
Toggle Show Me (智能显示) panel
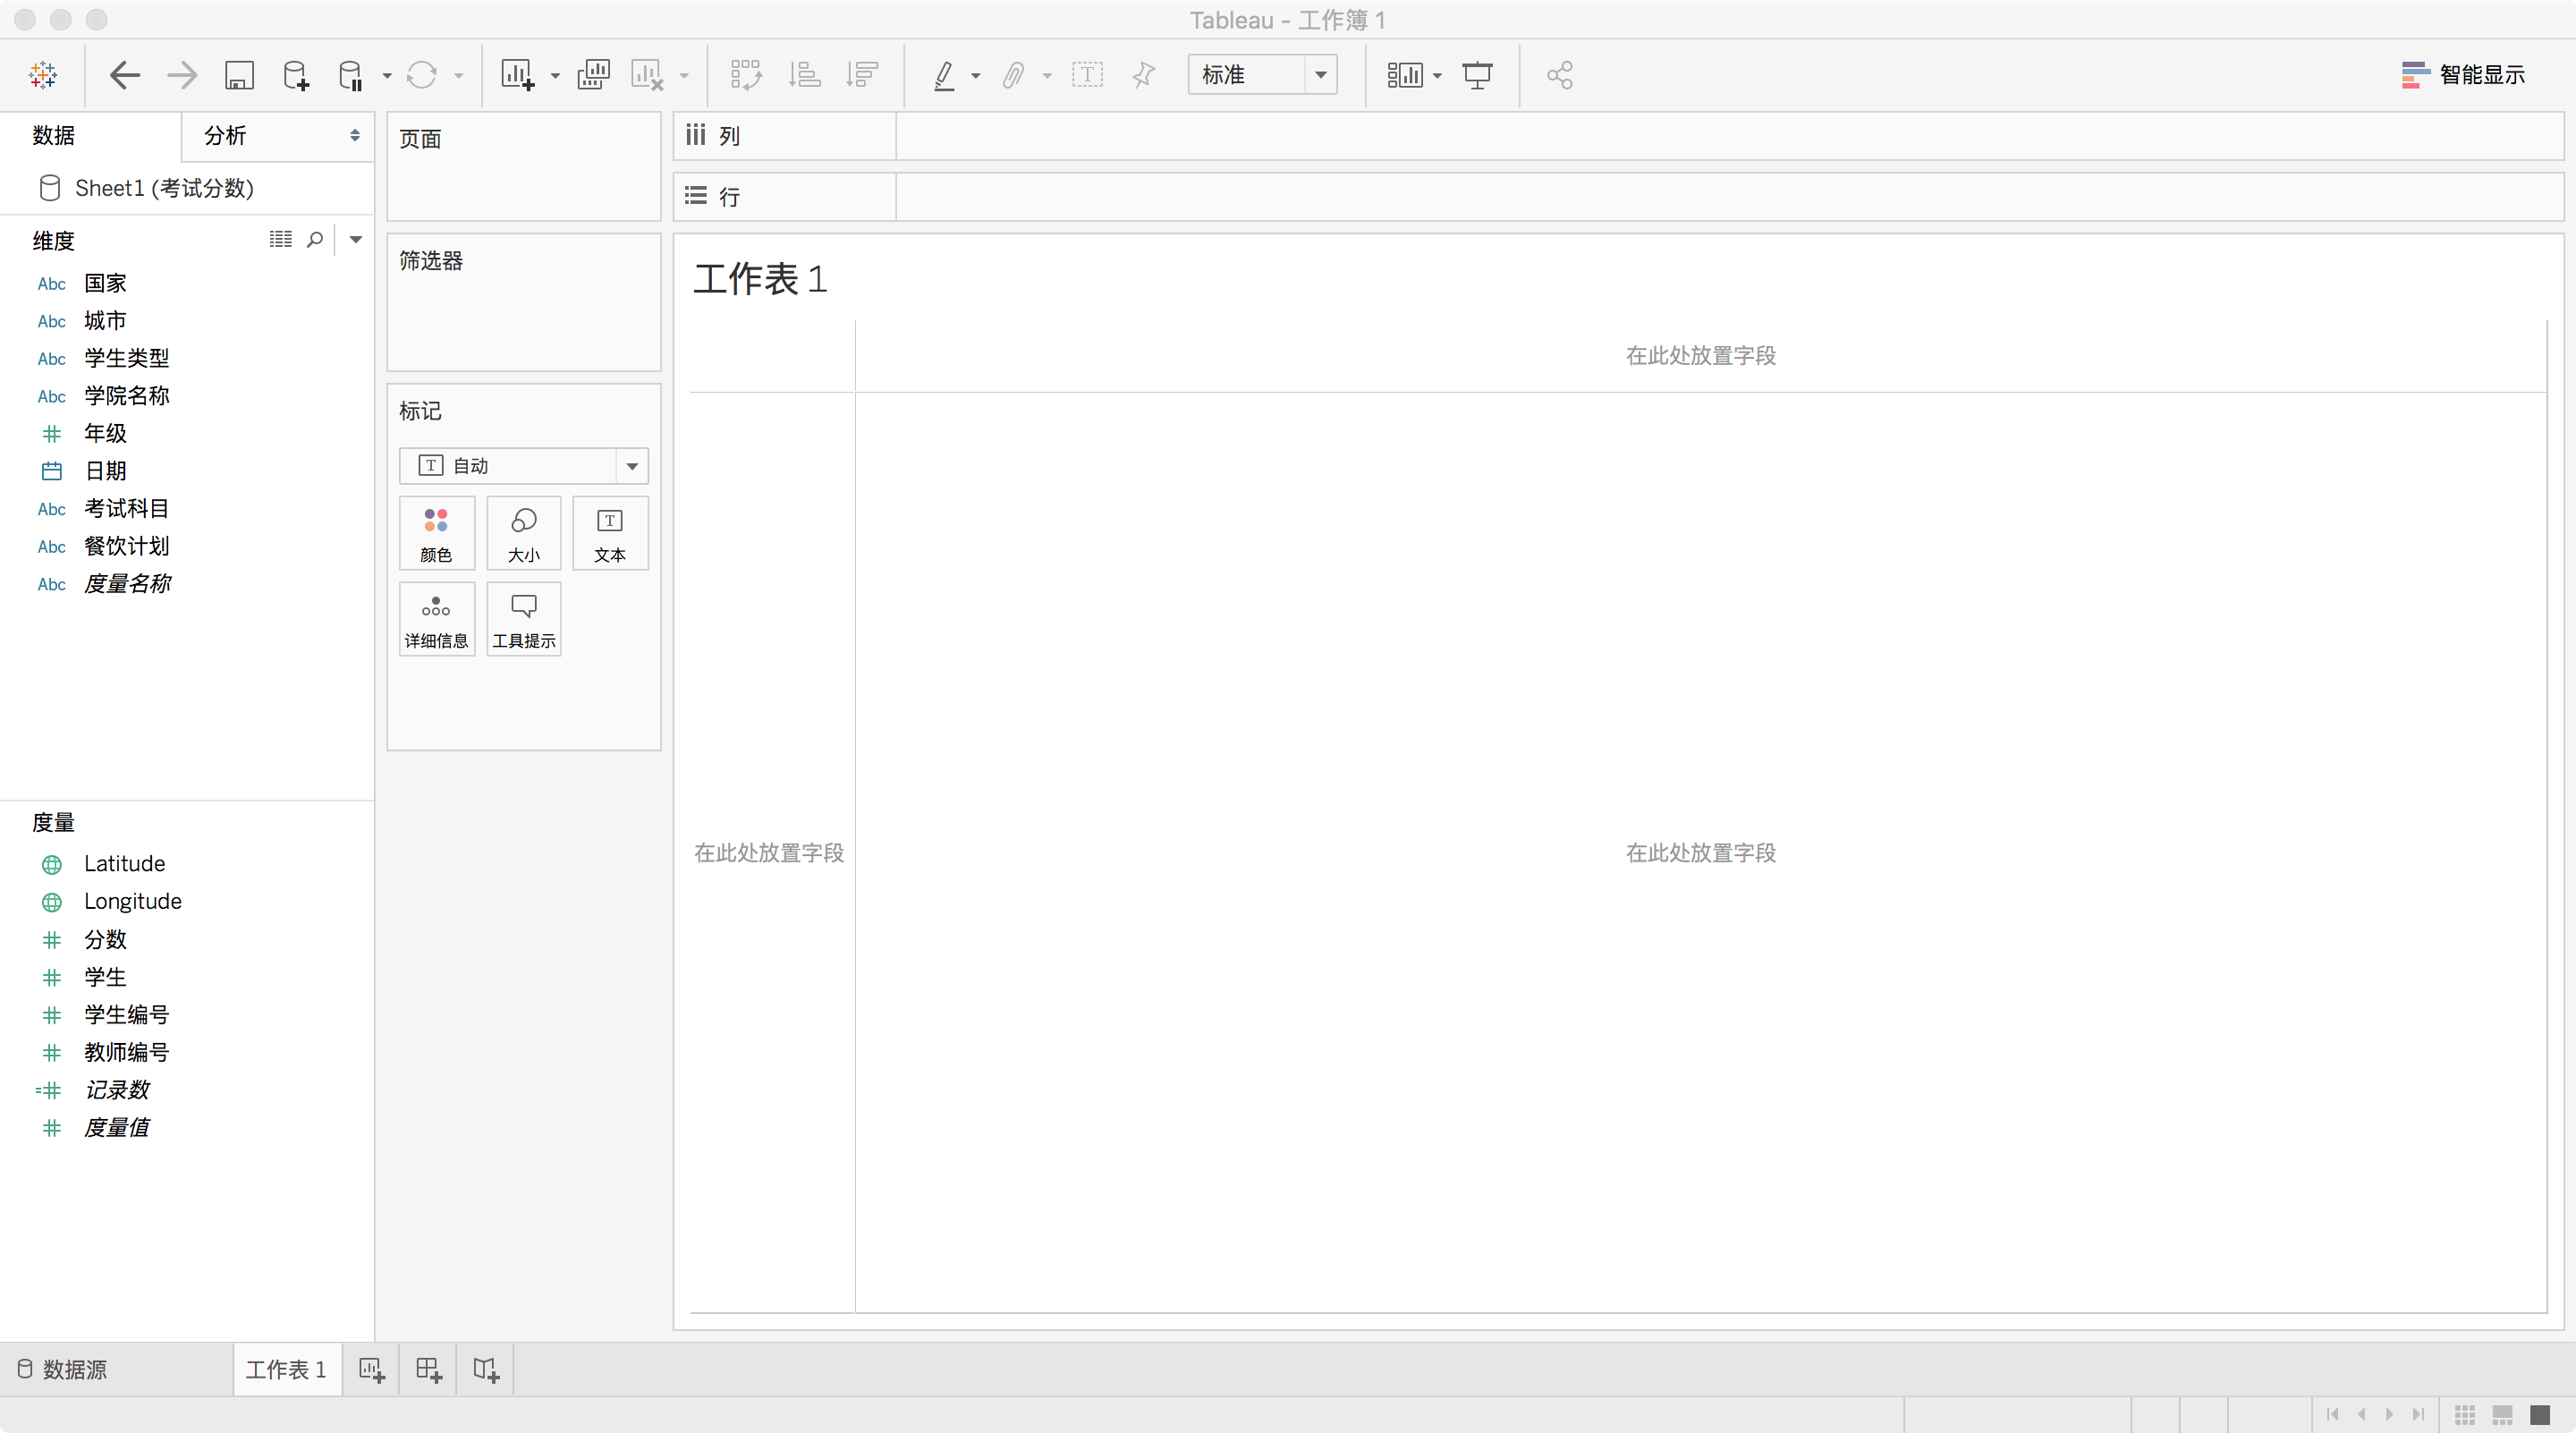point(2463,75)
